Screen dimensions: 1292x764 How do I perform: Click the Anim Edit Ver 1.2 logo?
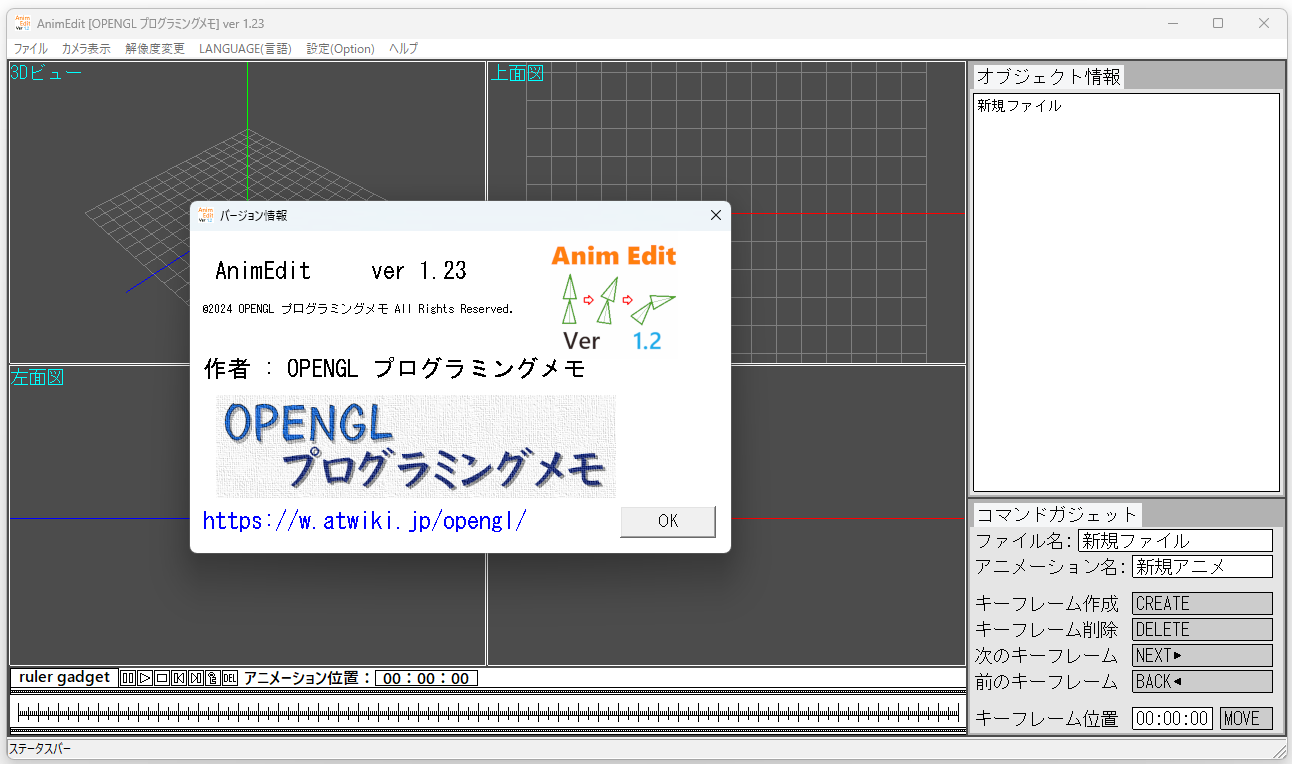tap(614, 297)
